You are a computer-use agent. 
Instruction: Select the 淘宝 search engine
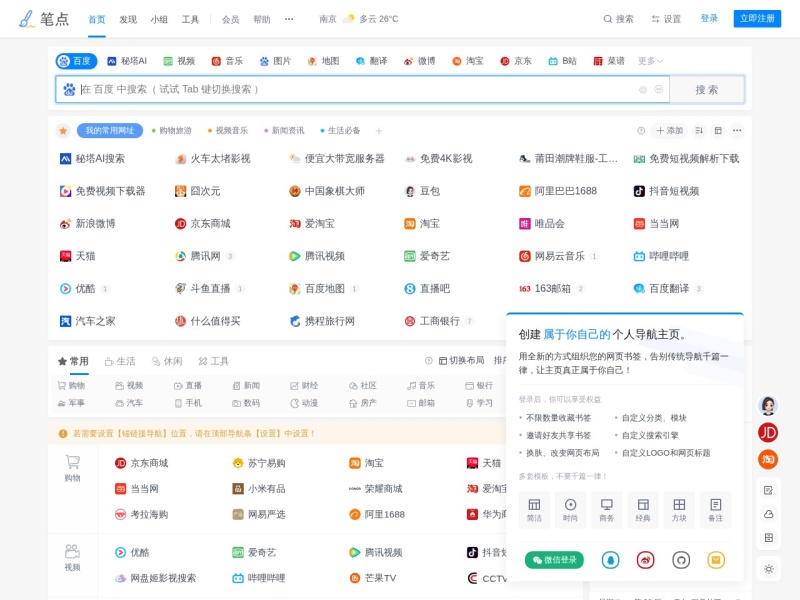coord(468,61)
